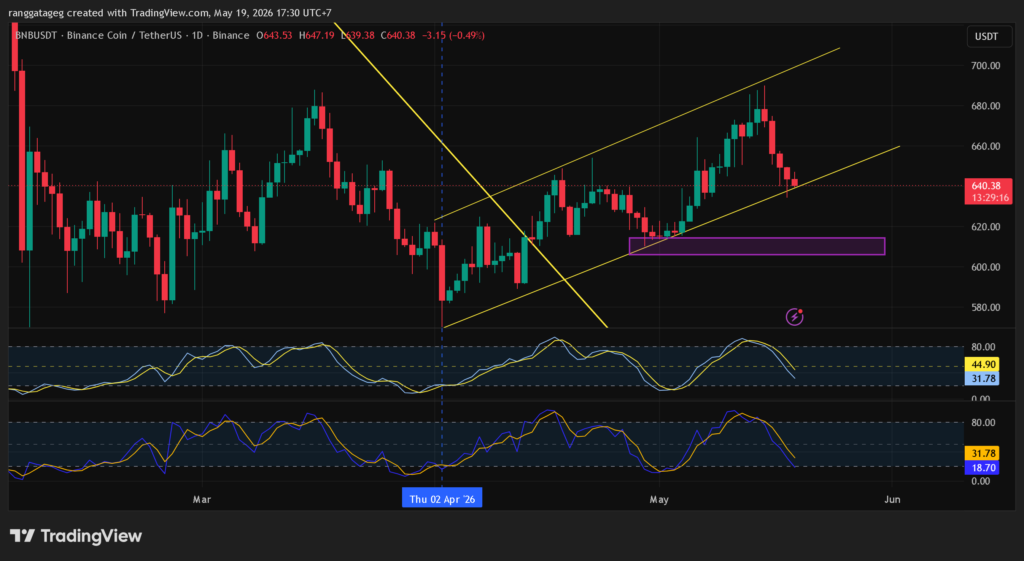Click the close value C640.38 in the legend
Image resolution: width=1024 pixels, height=561 pixels.
coord(396,35)
